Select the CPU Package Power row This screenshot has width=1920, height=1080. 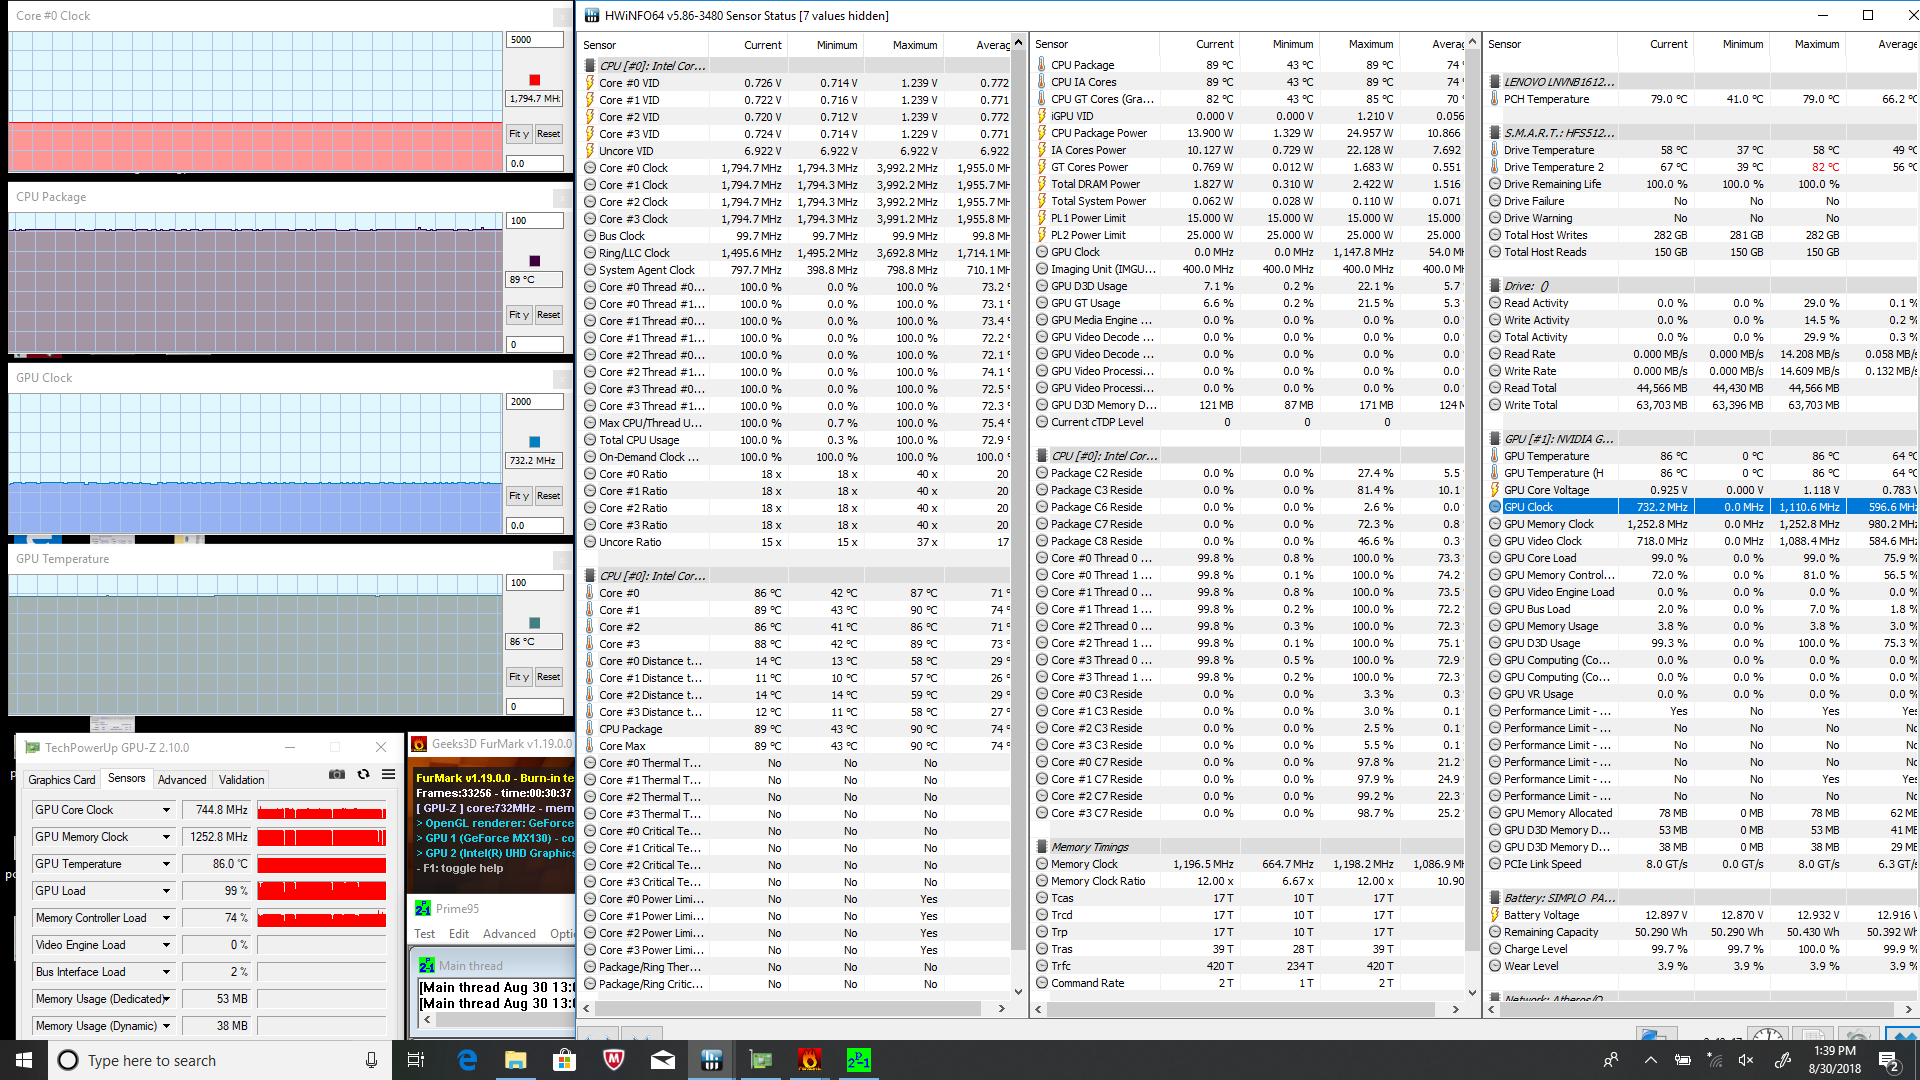tap(1250, 133)
